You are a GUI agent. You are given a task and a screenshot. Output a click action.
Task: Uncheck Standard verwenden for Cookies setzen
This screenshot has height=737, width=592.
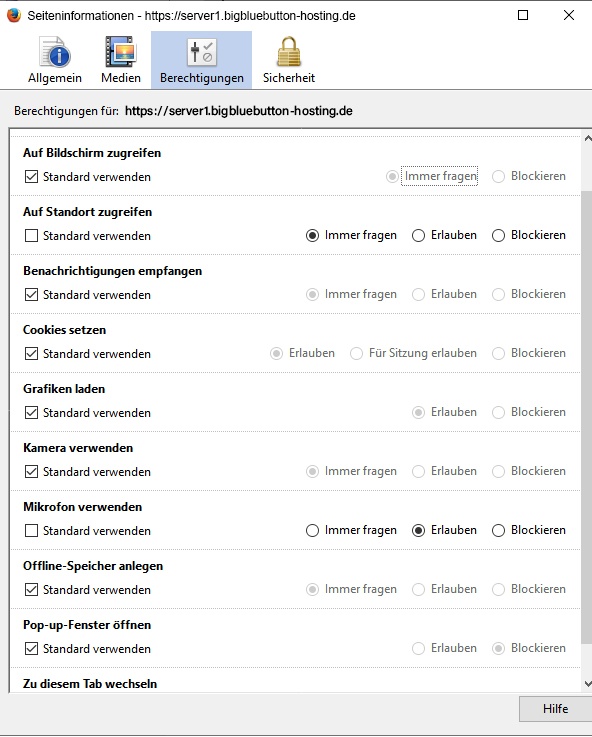pos(31,353)
